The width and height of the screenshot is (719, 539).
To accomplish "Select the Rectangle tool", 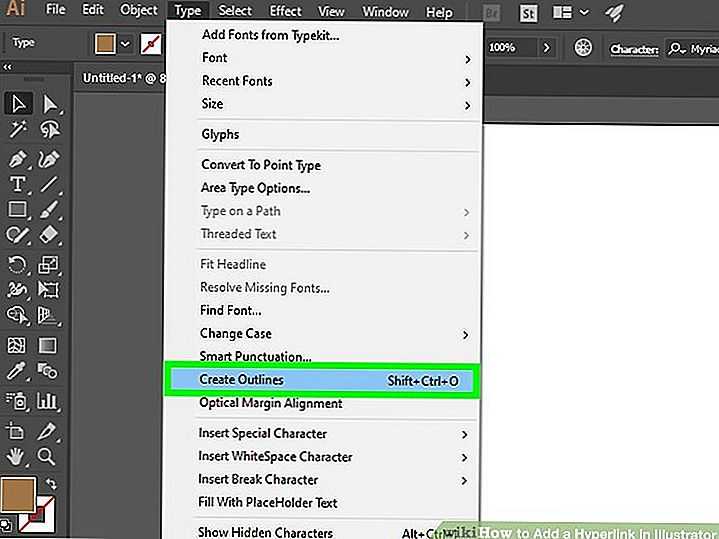I will [17, 210].
